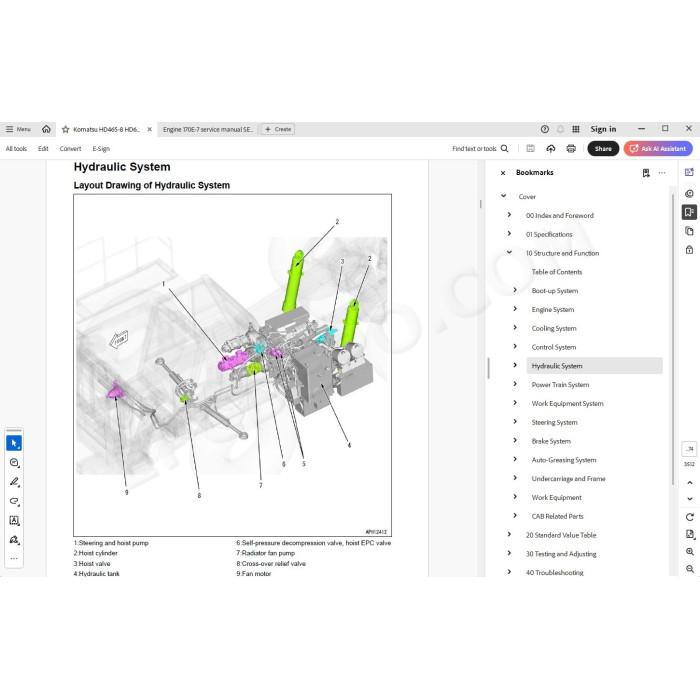
Task: Open Auto-Greasing System bookmark
Action: [564, 459]
